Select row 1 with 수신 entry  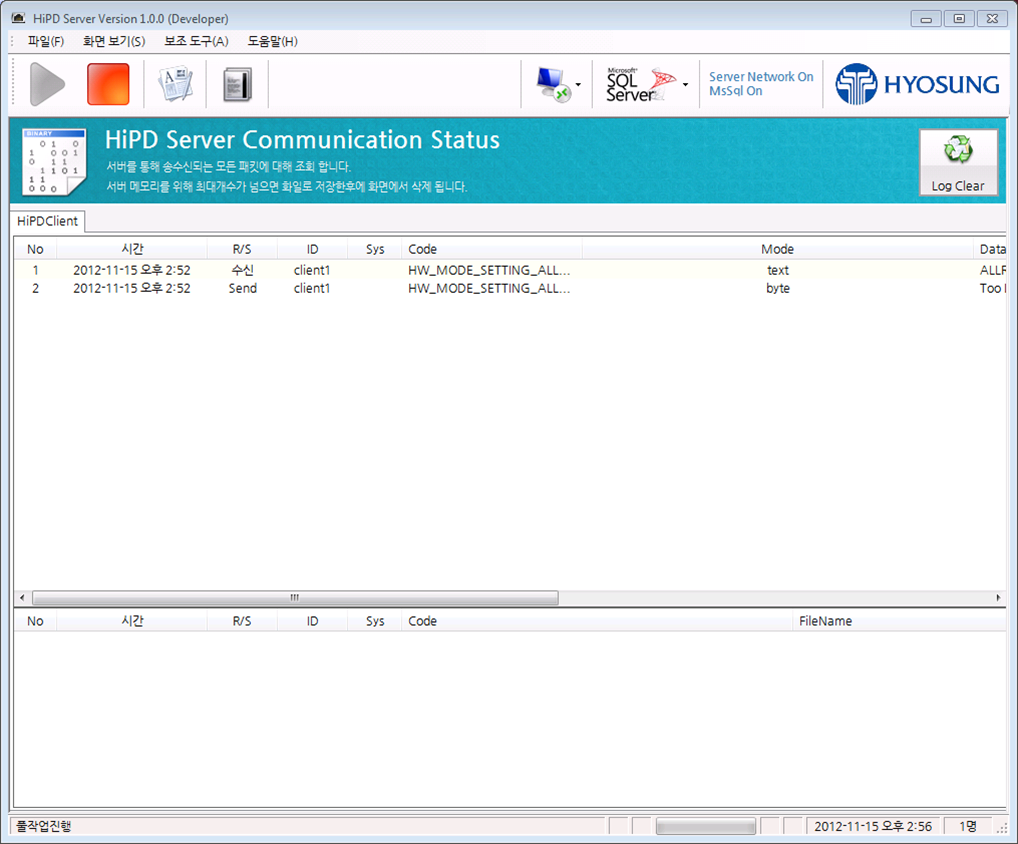tap(510, 270)
